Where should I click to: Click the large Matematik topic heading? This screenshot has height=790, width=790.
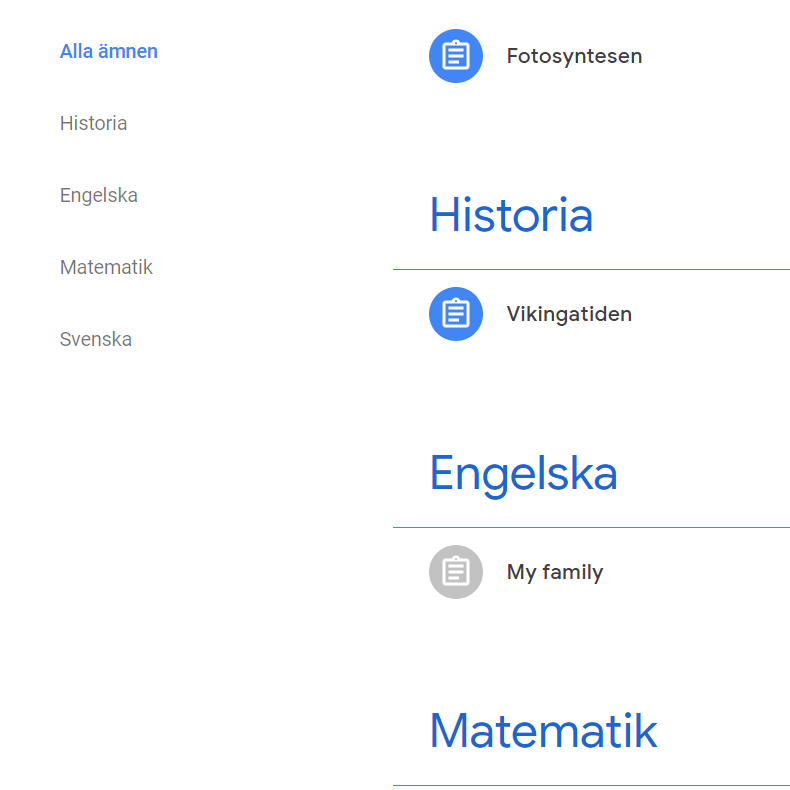click(543, 731)
